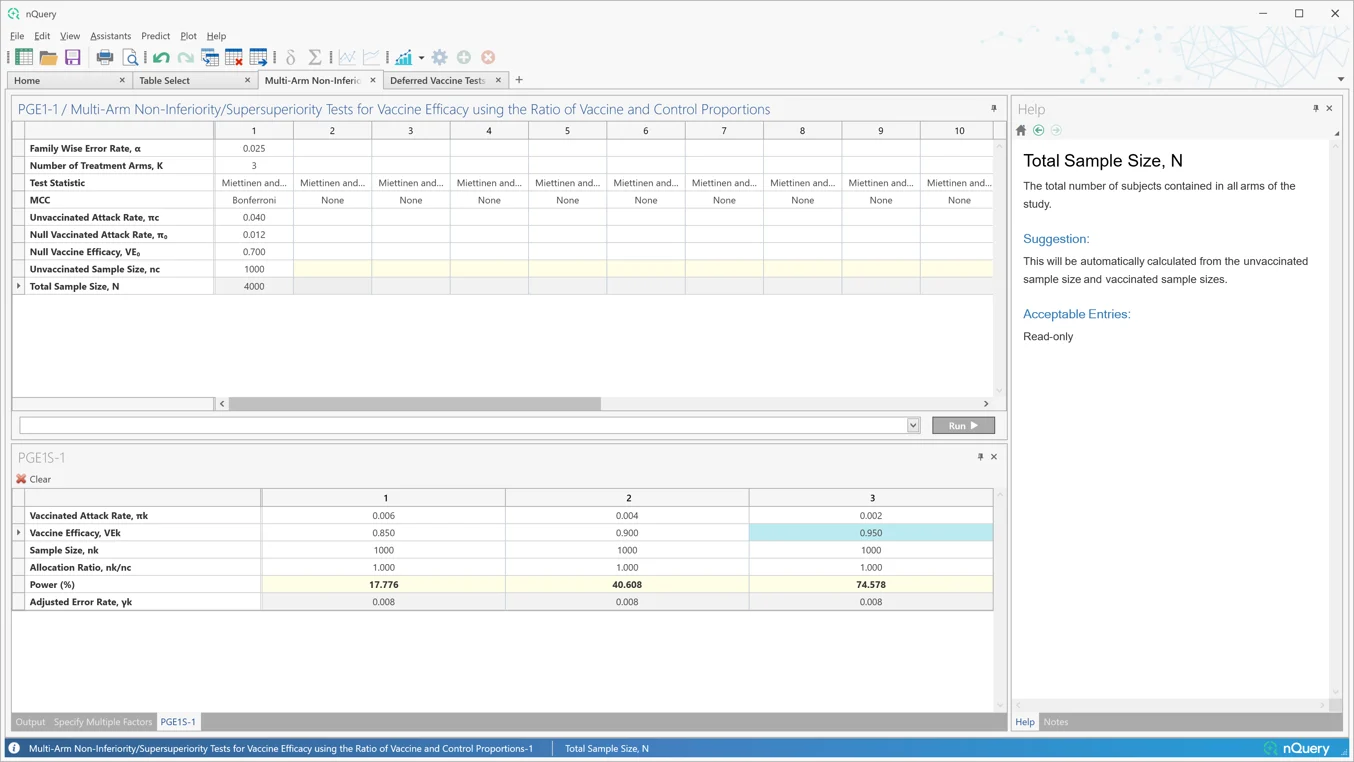Click the delete table icon with red X

(x=234, y=58)
